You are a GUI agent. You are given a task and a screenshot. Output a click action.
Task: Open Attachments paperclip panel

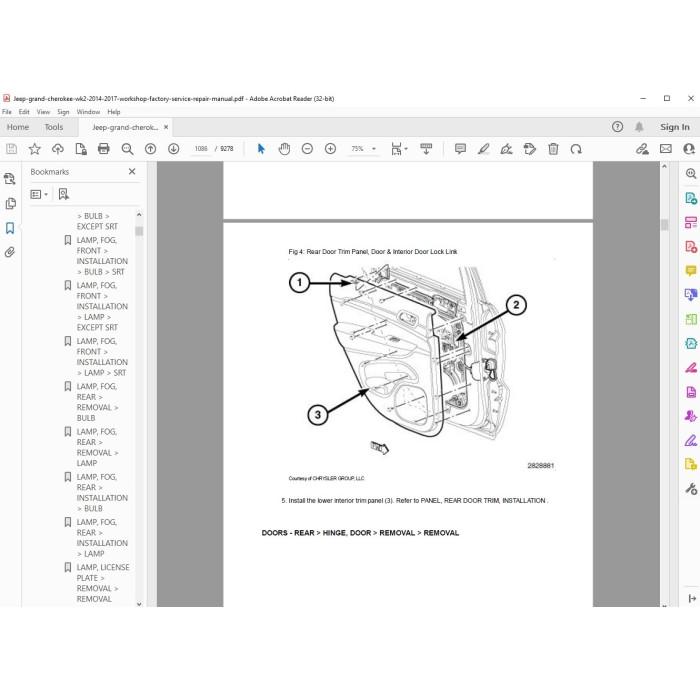tap(10, 252)
